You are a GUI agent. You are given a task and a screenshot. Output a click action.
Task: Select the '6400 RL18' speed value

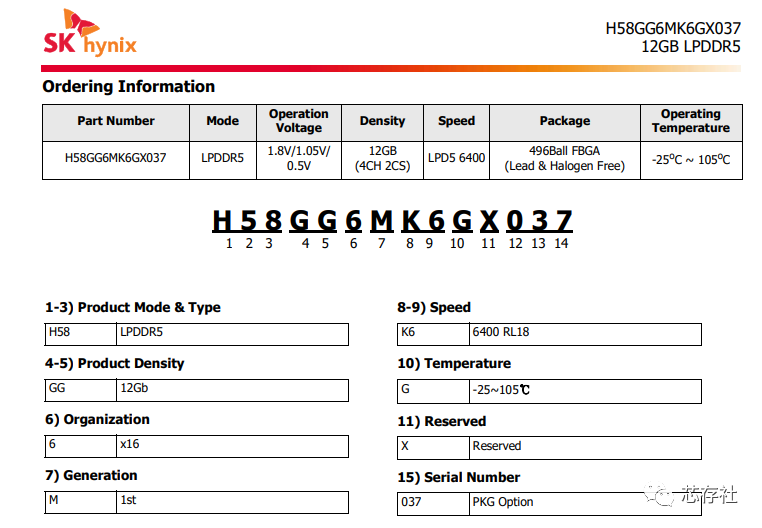[585, 334]
